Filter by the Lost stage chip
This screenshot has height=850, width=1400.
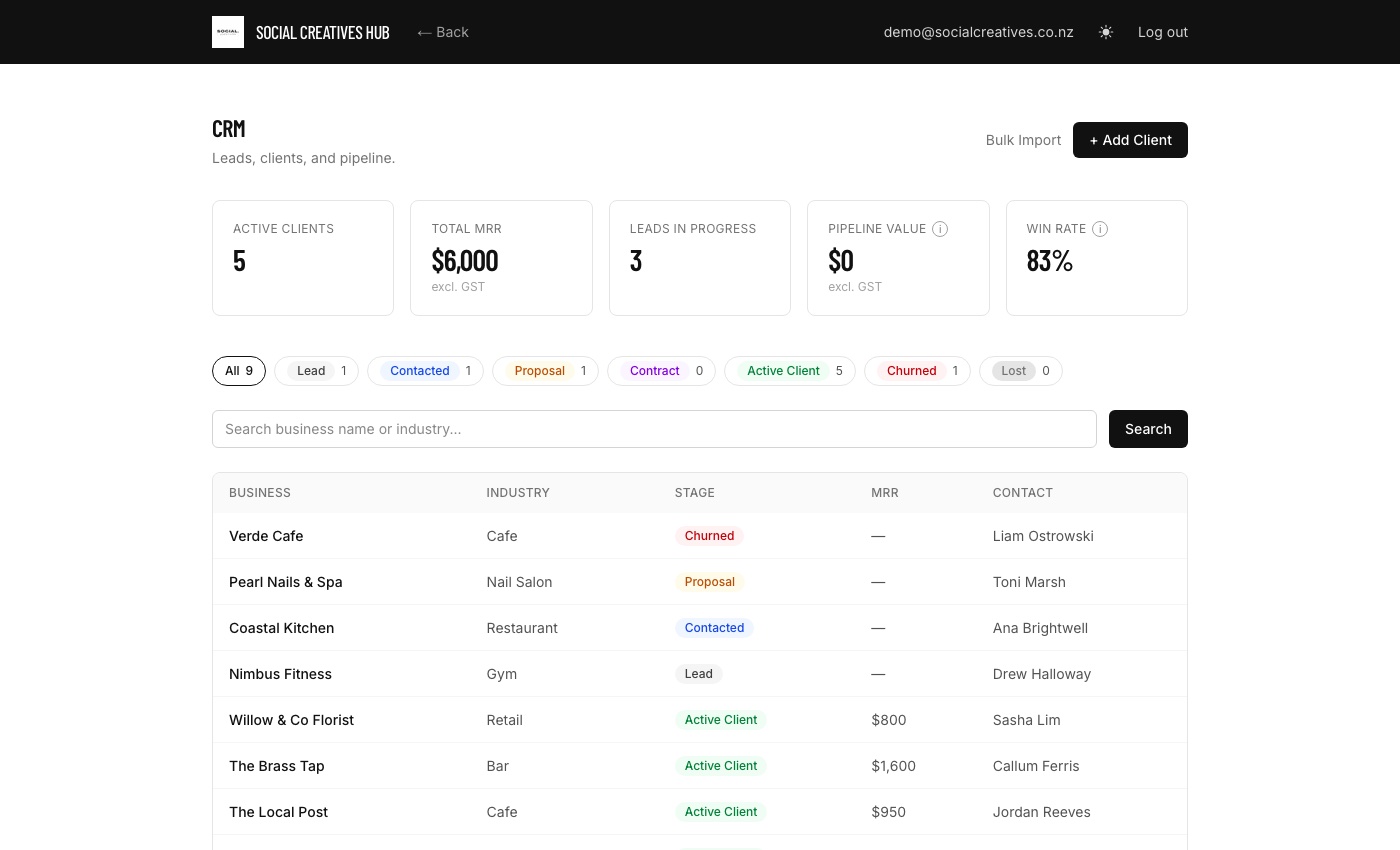coord(1021,371)
